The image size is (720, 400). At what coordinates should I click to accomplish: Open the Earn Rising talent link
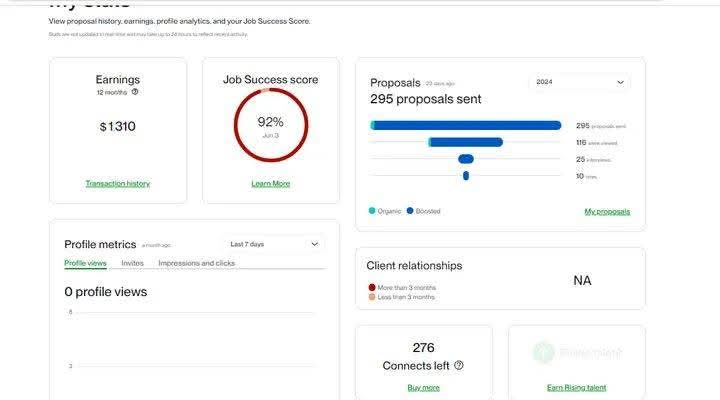576,388
